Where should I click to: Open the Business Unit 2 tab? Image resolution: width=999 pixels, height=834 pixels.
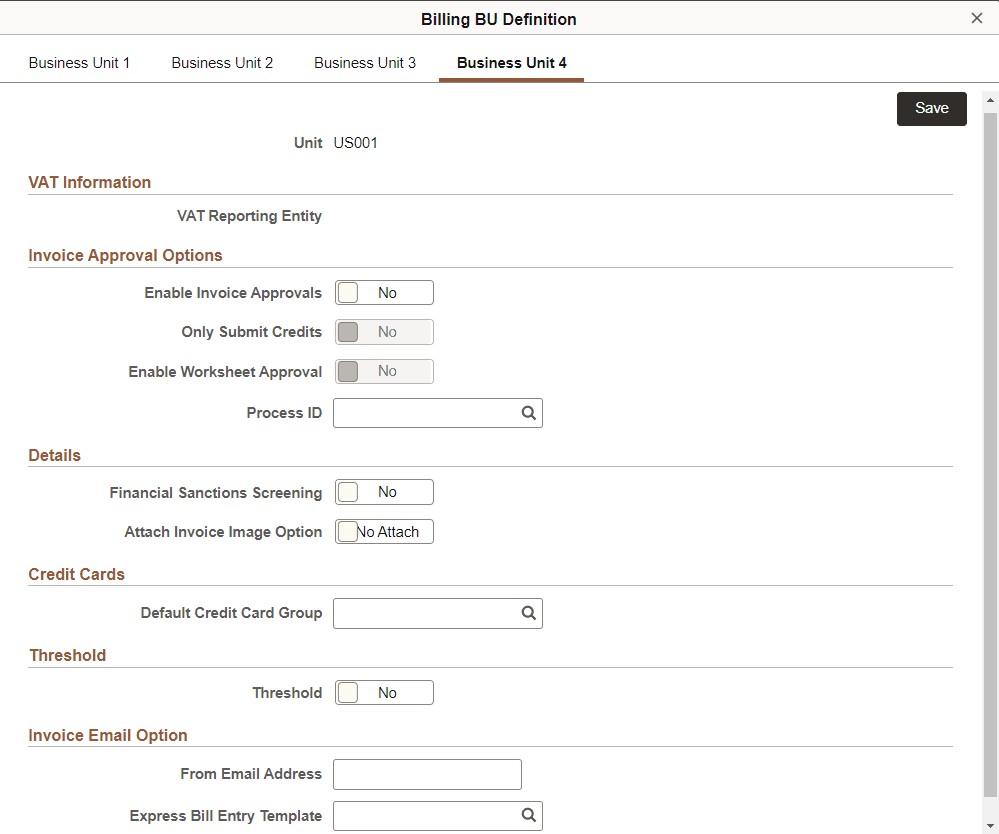pos(221,62)
